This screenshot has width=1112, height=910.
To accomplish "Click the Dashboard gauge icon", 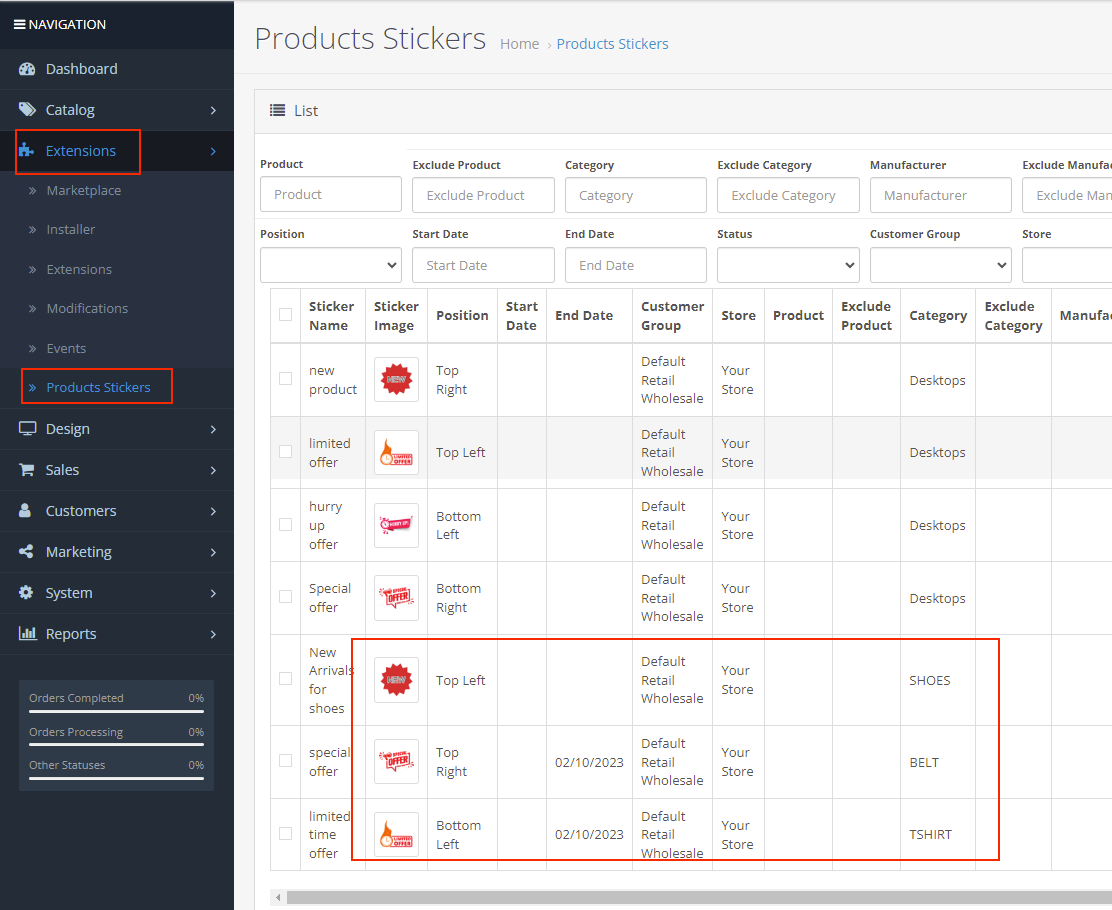I will 27,69.
